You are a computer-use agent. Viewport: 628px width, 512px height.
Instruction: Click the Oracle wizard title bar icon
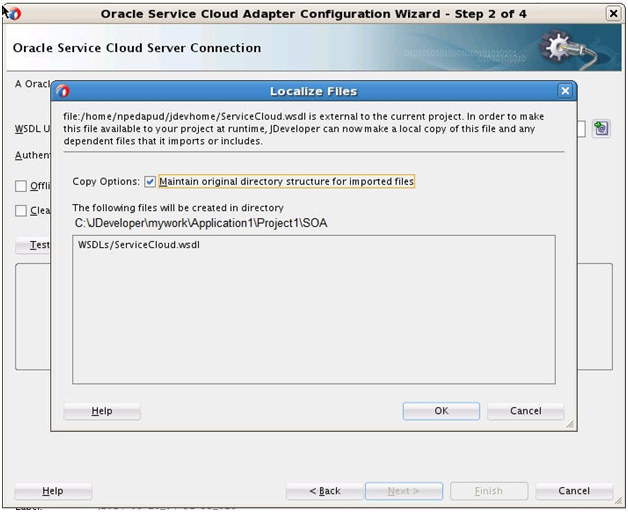click(x=14, y=14)
